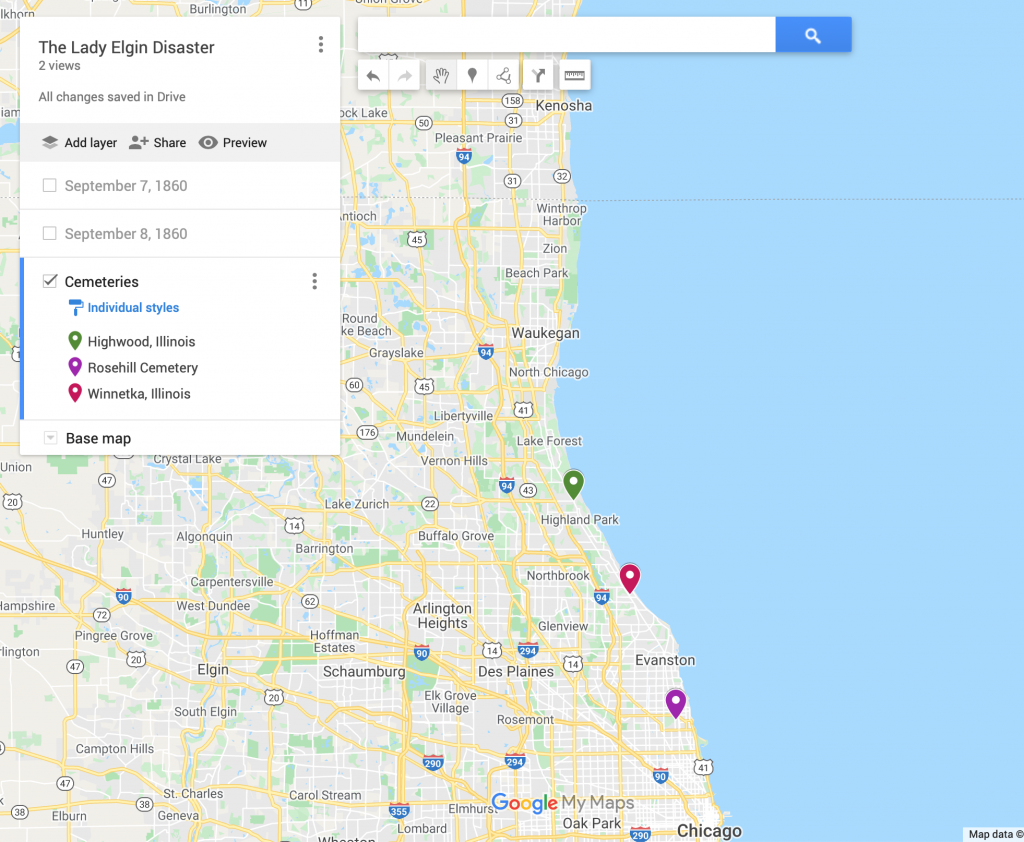Click the Preview button label

coord(245,142)
